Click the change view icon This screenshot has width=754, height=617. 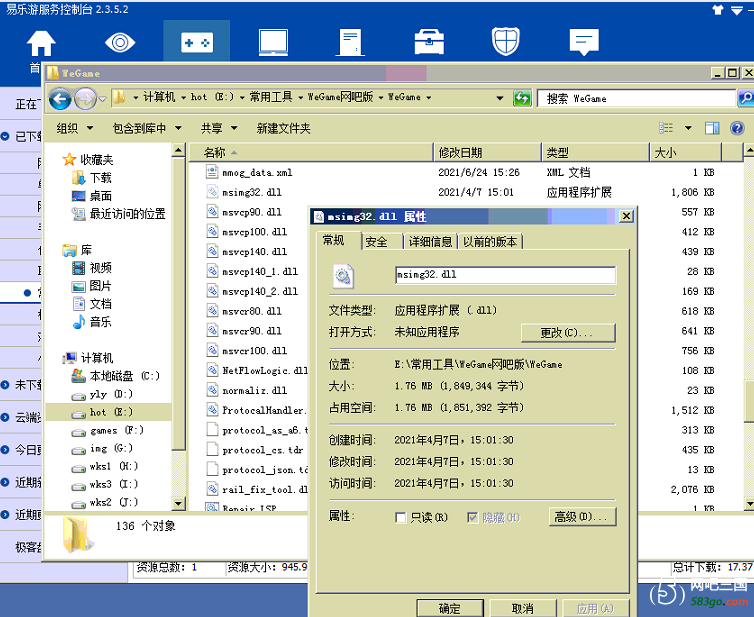point(666,128)
